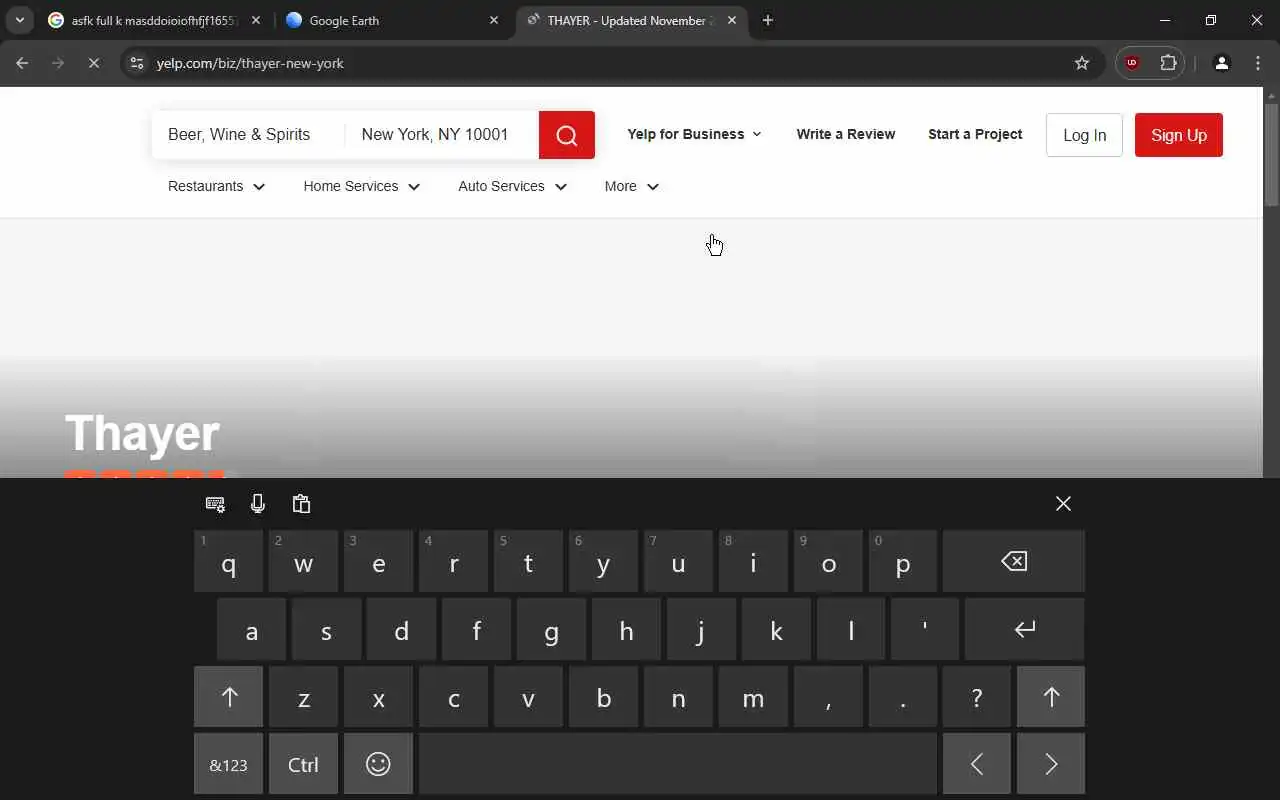Image resolution: width=1280 pixels, height=800 pixels.
Task: Tap the m key on keyboard
Action: click(753, 697)
